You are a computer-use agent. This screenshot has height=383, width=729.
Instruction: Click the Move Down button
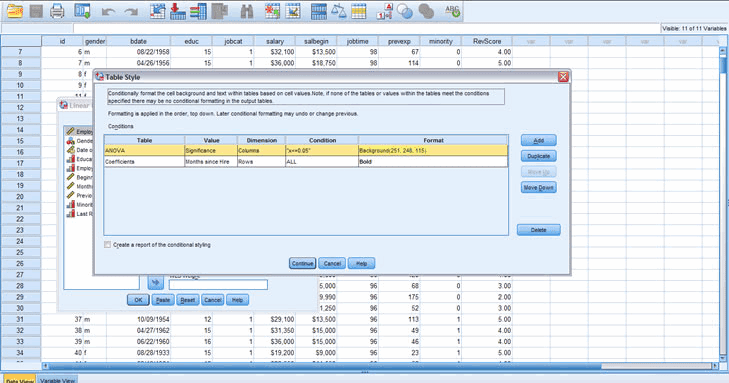538,188
